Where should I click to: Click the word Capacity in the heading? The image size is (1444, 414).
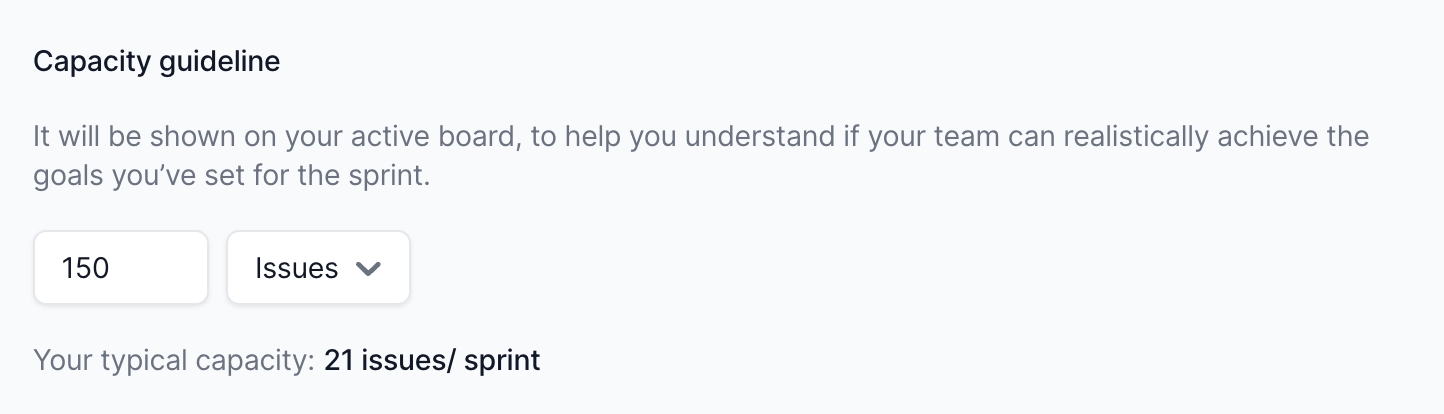pyautogui.click(x=92, y=62)
